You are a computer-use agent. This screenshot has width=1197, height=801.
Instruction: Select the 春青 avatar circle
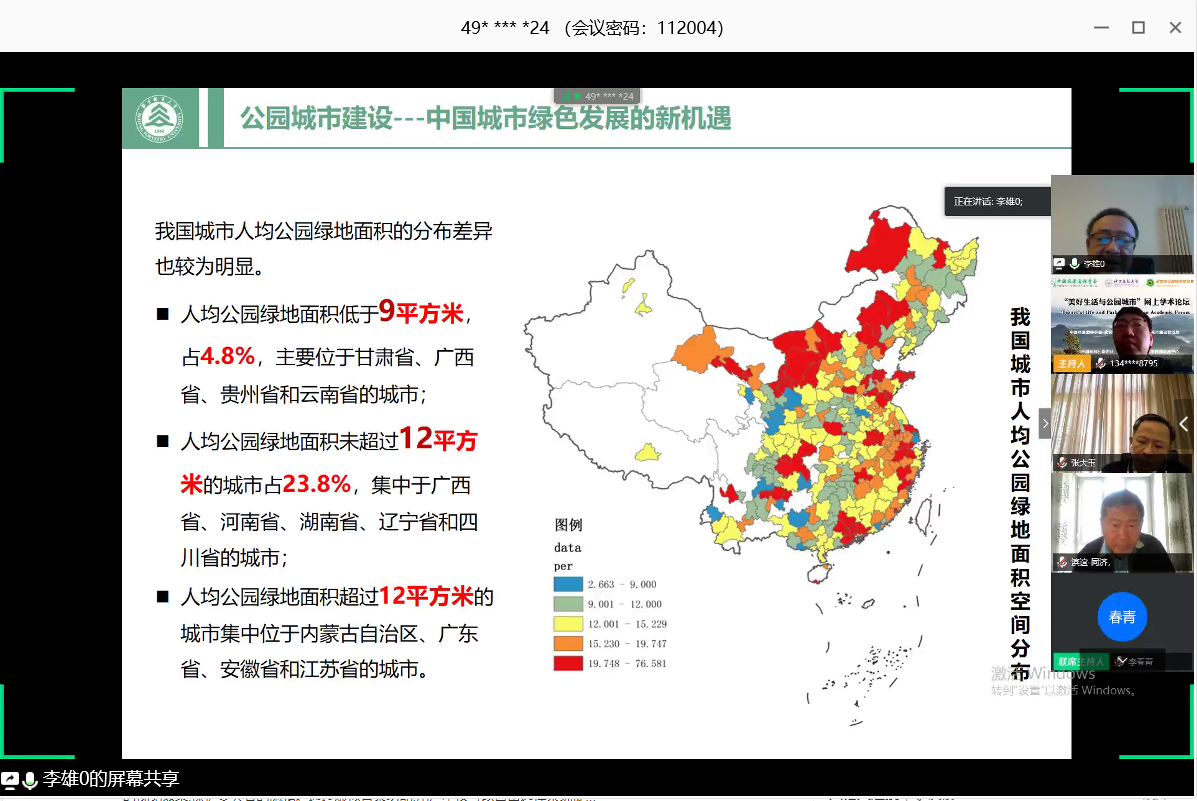pos(1122,617)
